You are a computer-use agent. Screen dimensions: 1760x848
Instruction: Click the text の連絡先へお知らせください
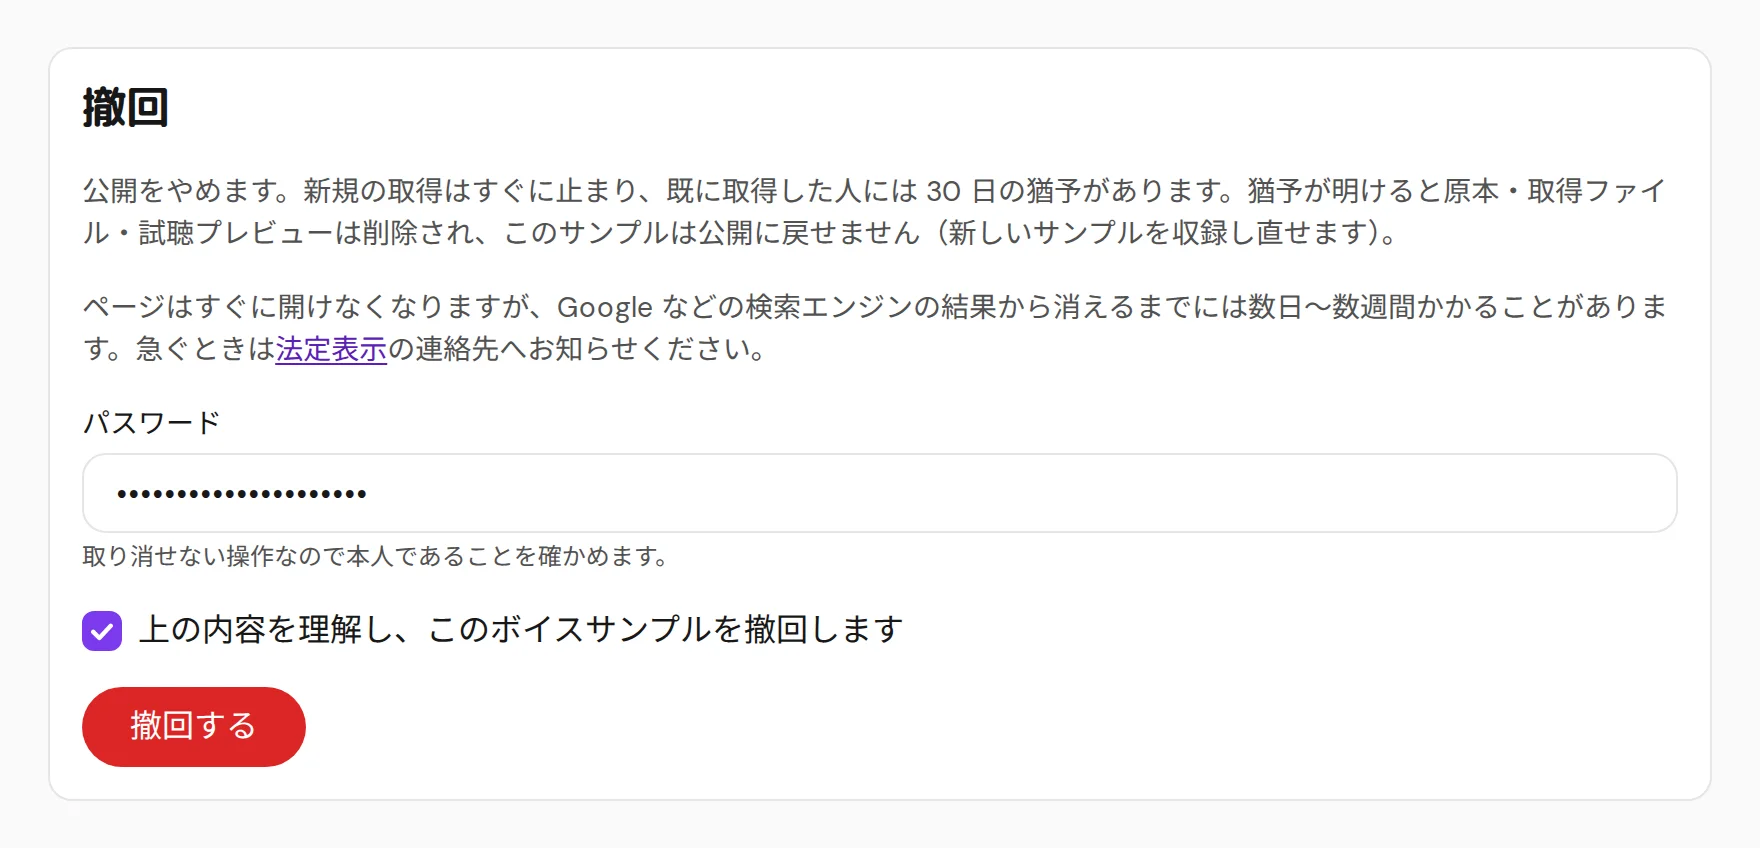[x=577, y=349]
